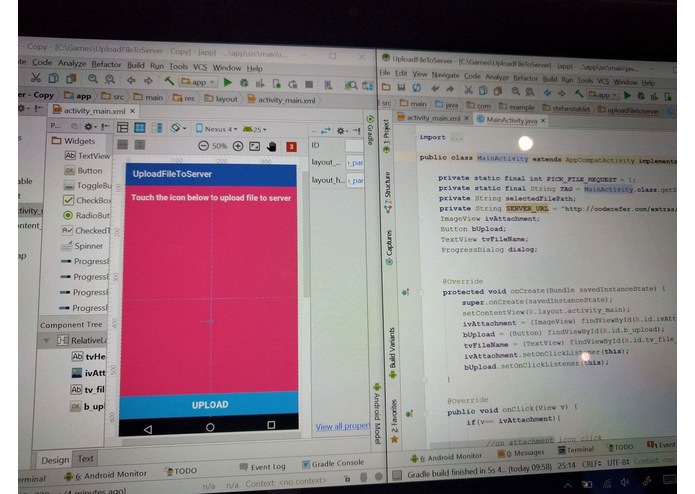Screen dimensions: 695x494
Task: Click the ID input field in properties panel
Action: 354,145
